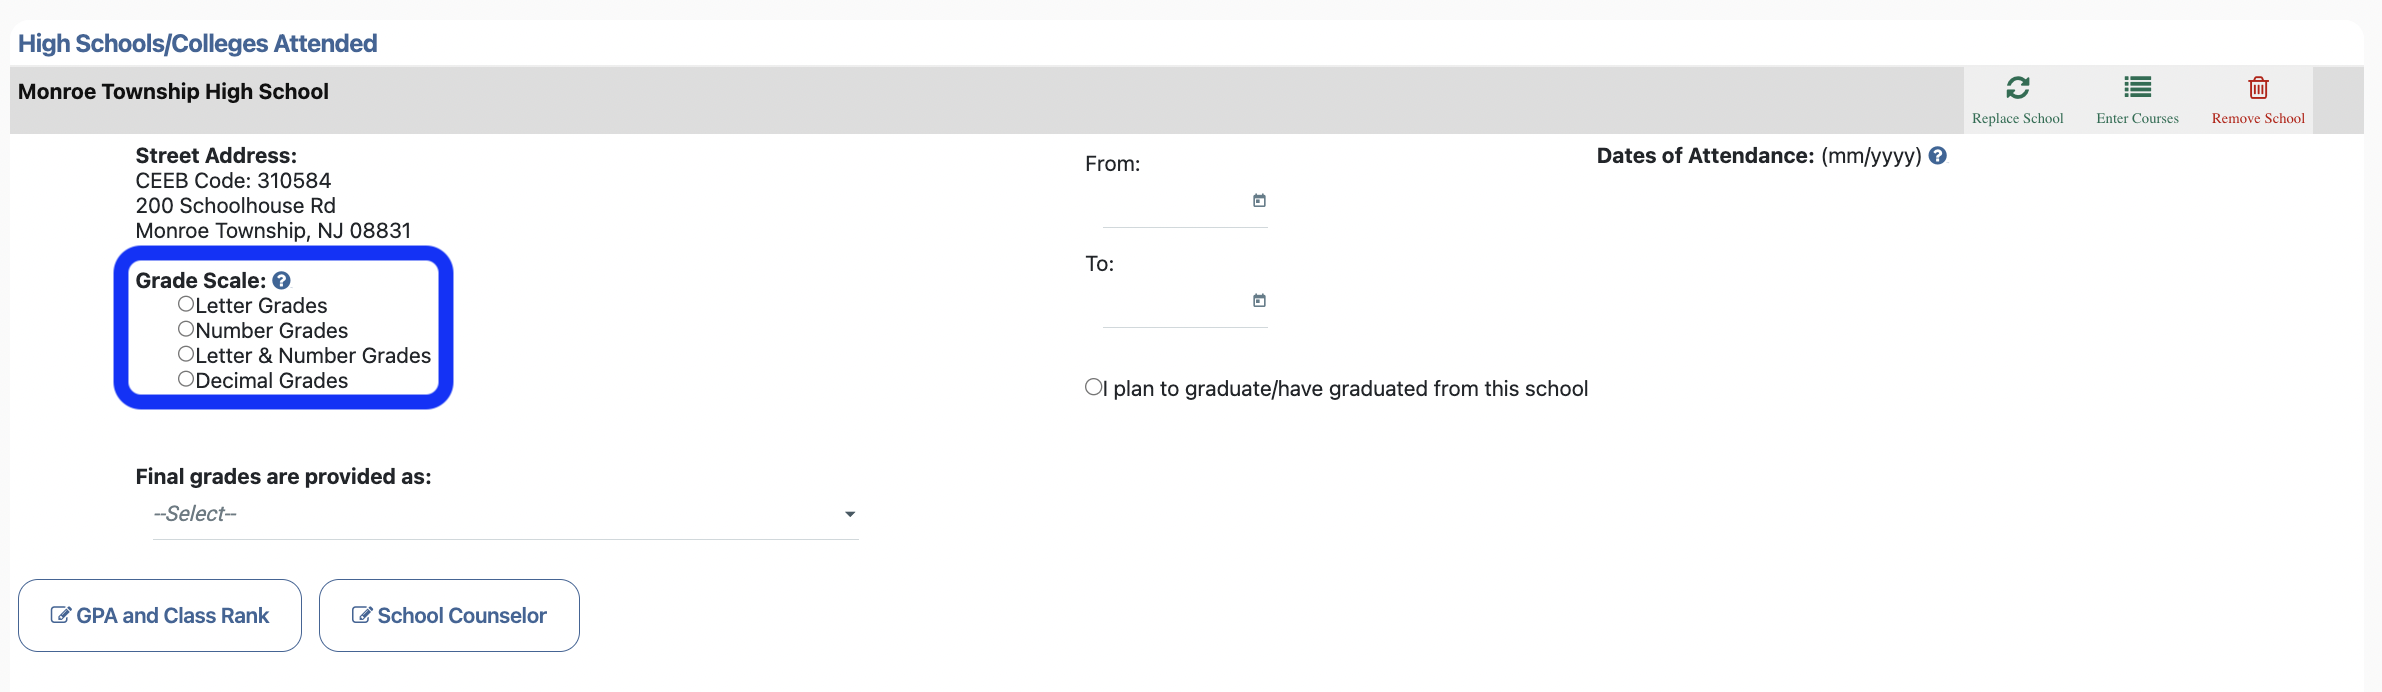The image size is (2382, 692).
Task: Select the Letter & Number Grades option
Action: pos(185,353)
